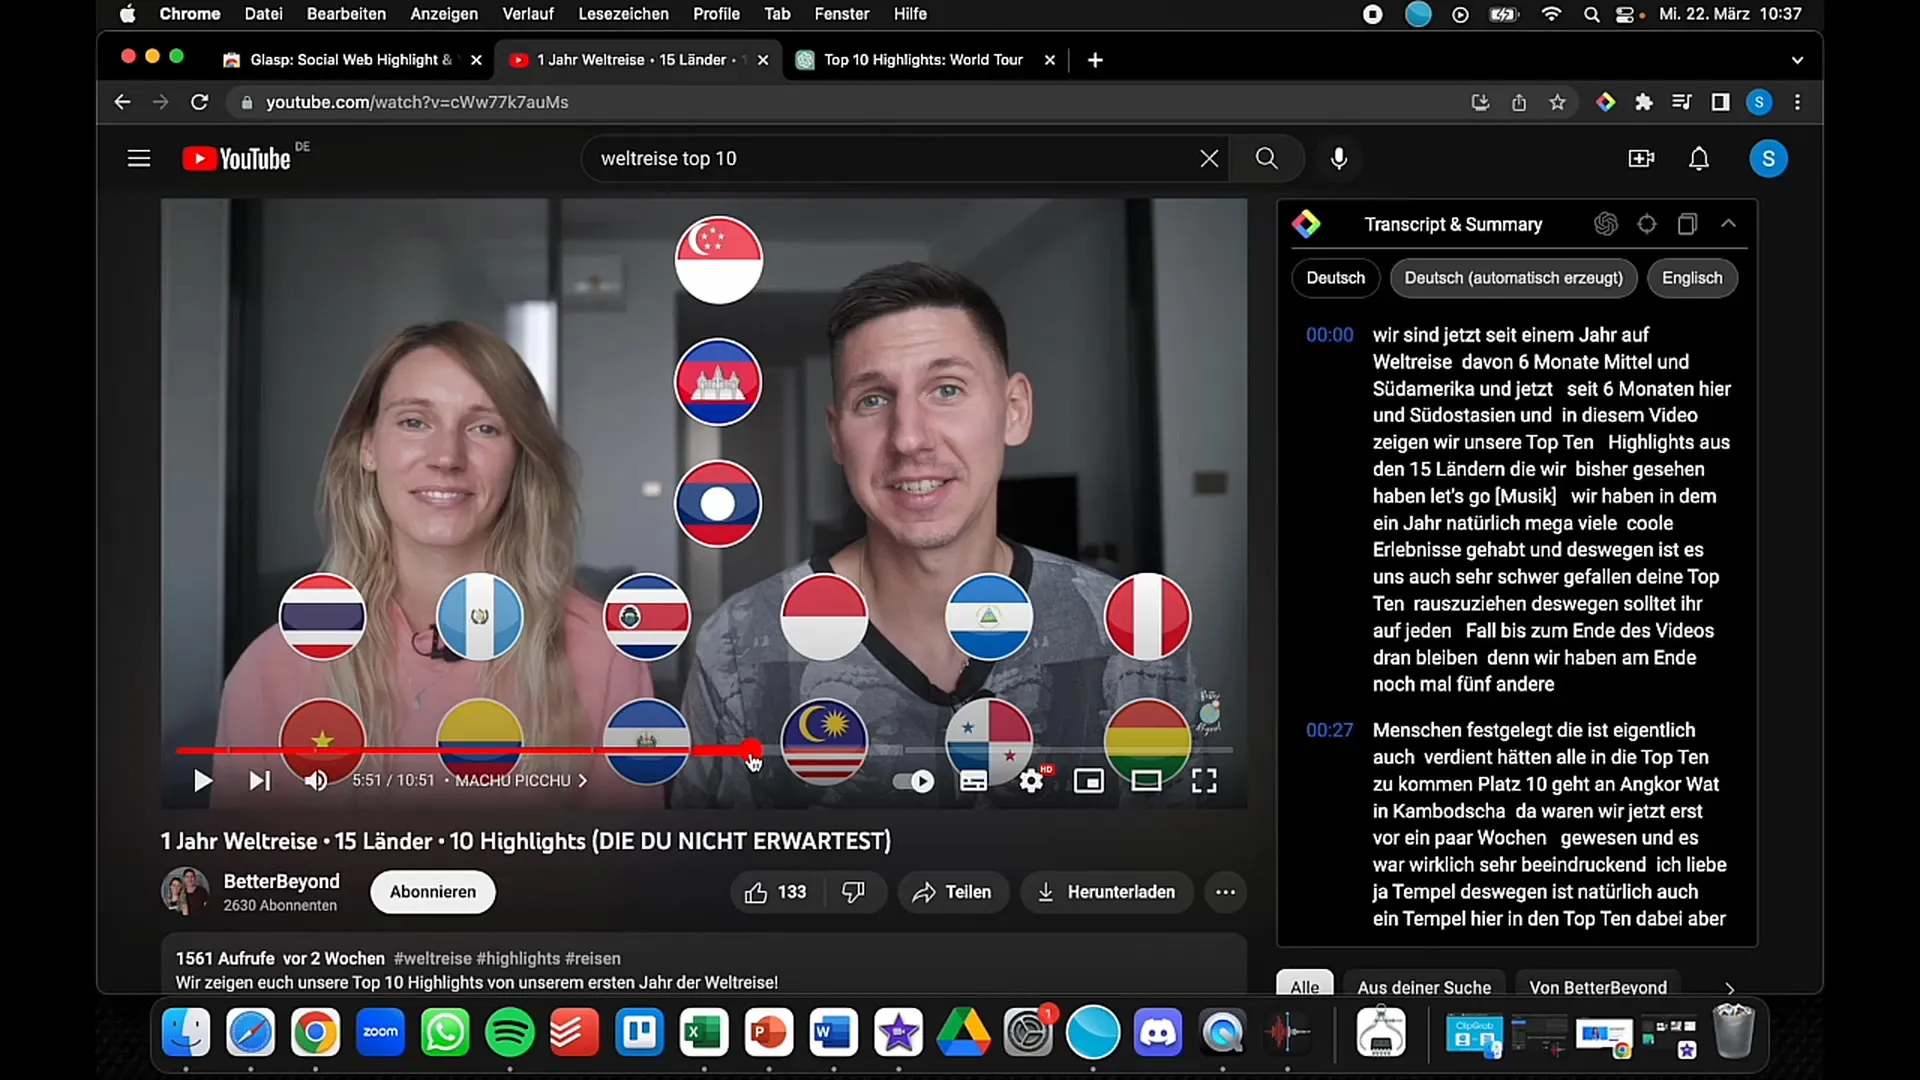Click the AI summary generate icon
The width and height of the screenshot is (1920, 1080).
[x=1605, y=224]
